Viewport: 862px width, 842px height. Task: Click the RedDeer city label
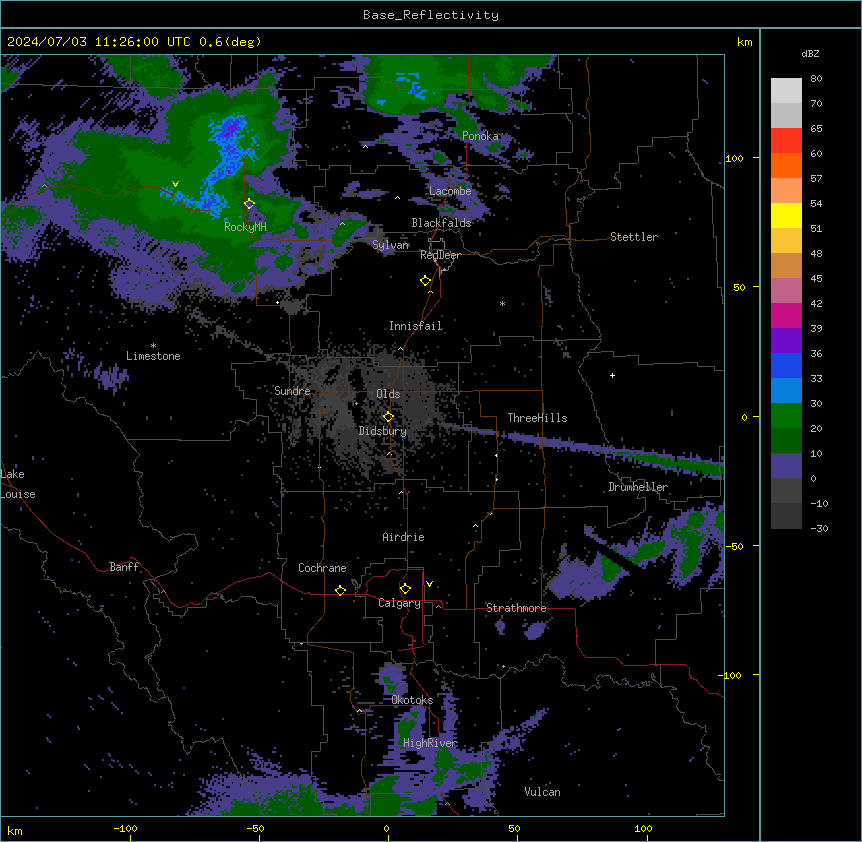click(x=440, y=255)
